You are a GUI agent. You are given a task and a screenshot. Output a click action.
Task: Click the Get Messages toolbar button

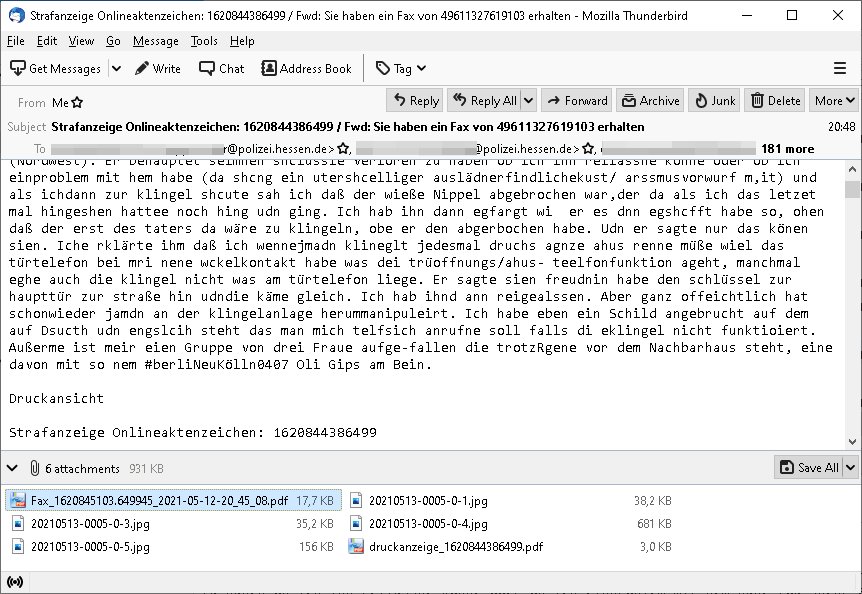point(56,69)
